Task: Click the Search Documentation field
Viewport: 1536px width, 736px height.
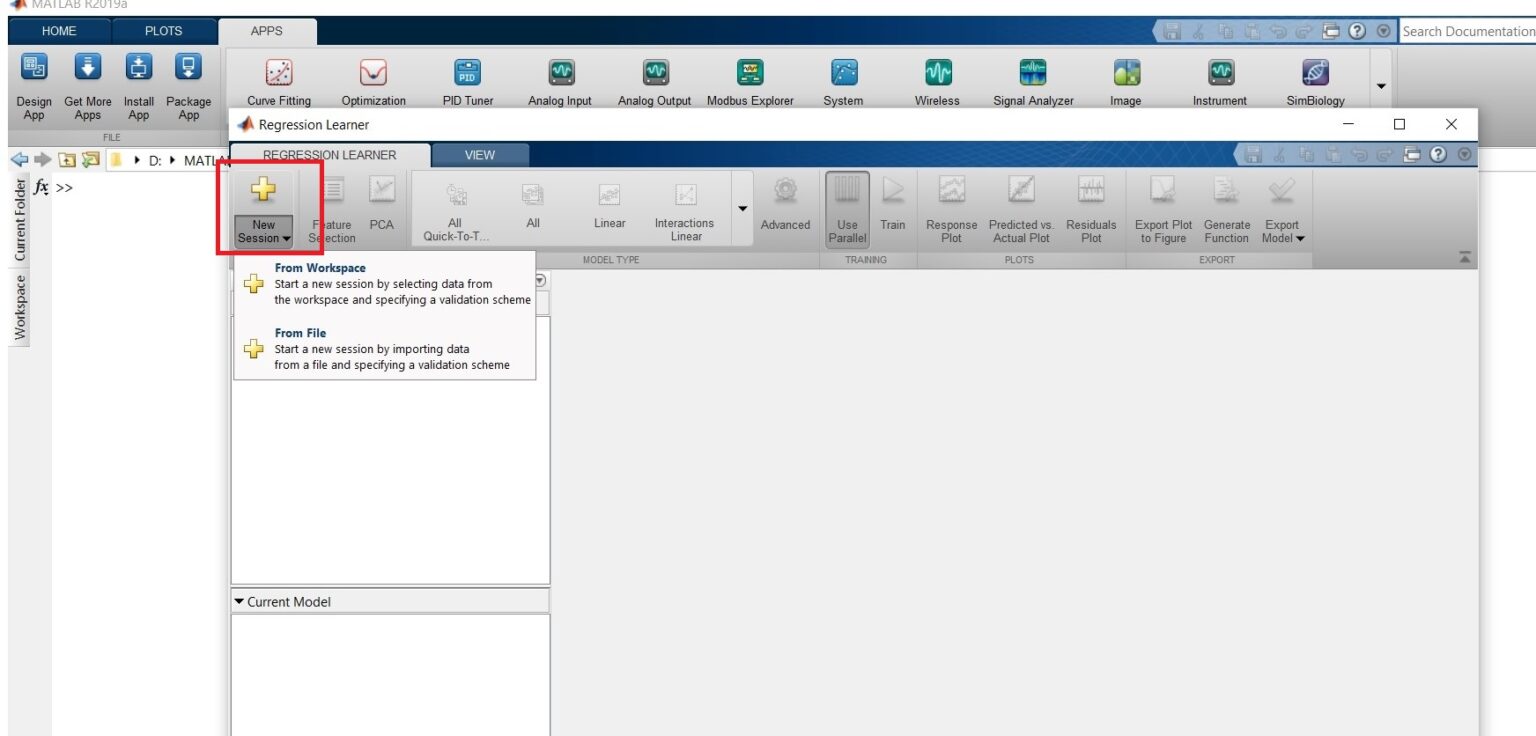Action: pyautogui.click(x=1467, y=31)
